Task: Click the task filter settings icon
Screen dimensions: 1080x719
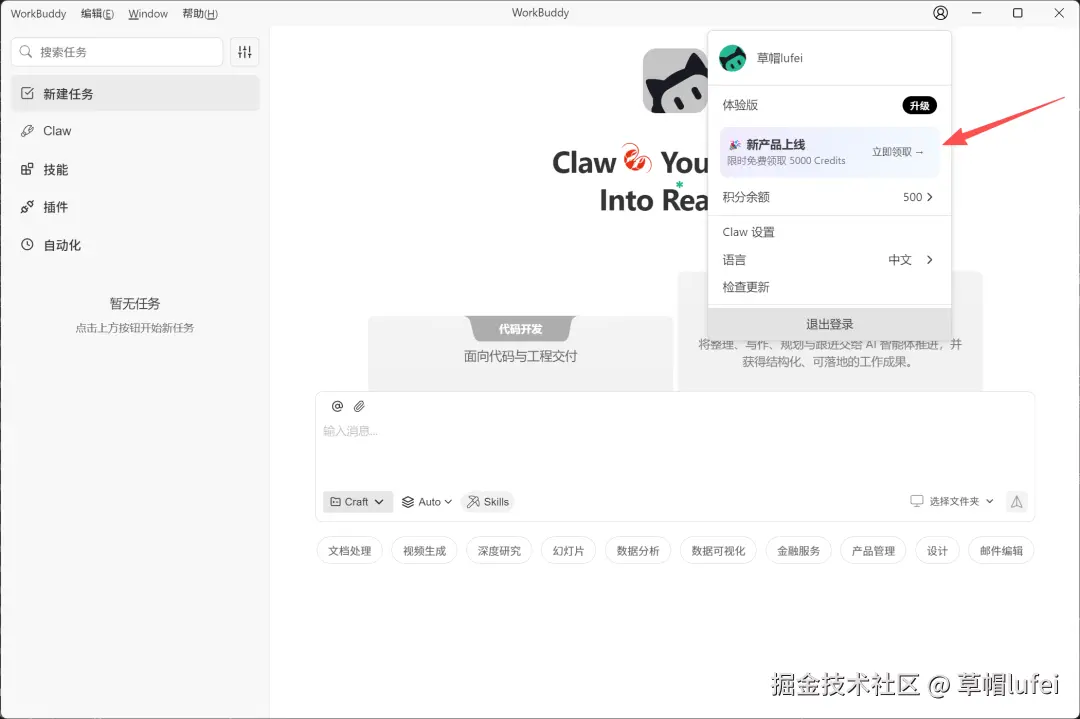Action: pyautogui.click(x=245, y=52)
